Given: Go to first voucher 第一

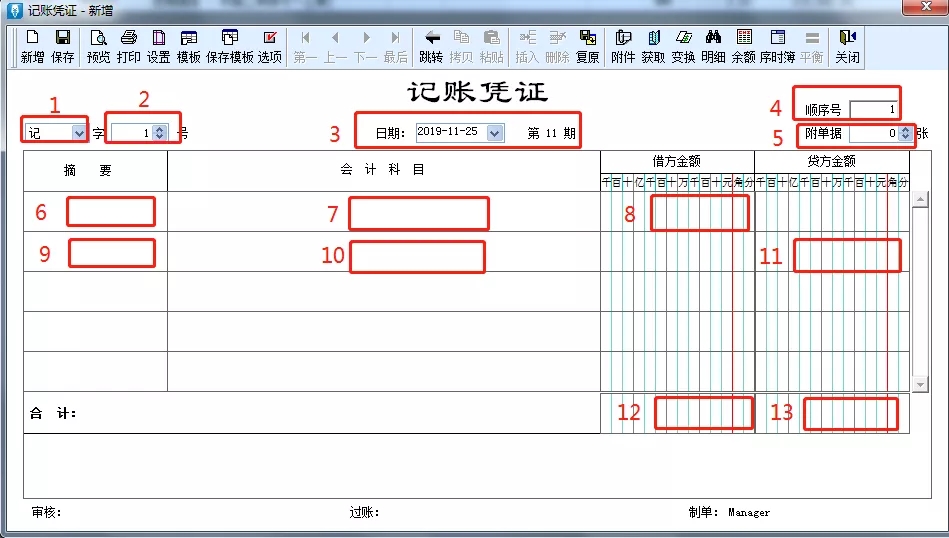Looking at the screenshot, I should pos(305,47).
